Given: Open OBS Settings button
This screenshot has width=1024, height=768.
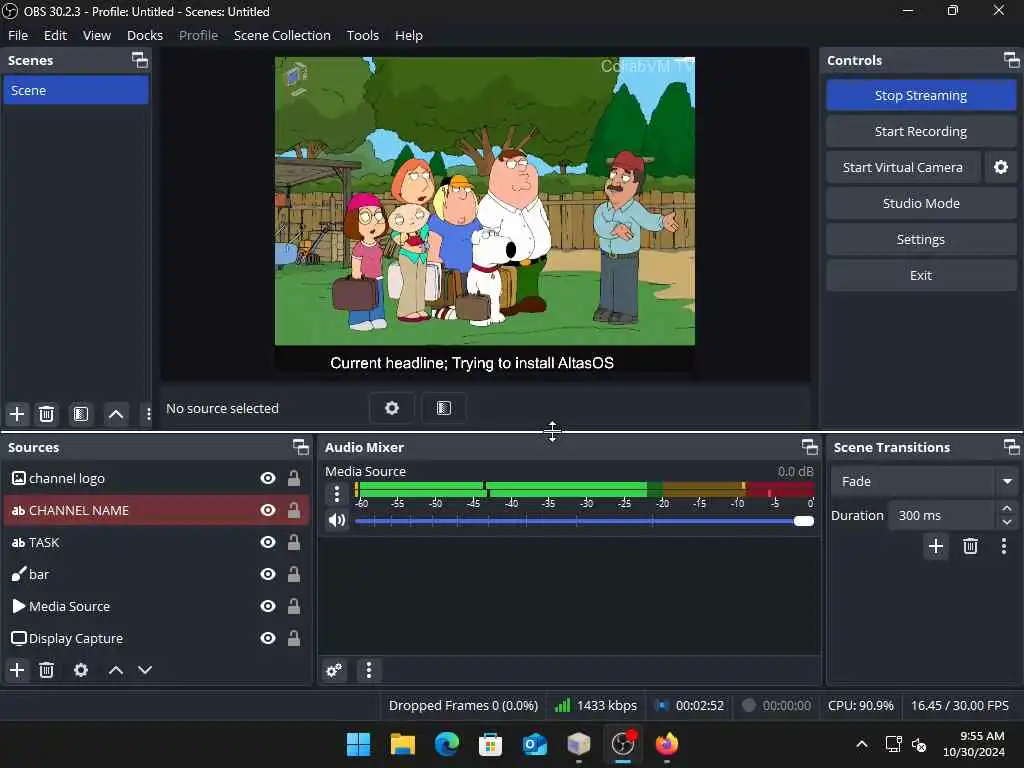Looking at the screenshot, I should (921, 239).
